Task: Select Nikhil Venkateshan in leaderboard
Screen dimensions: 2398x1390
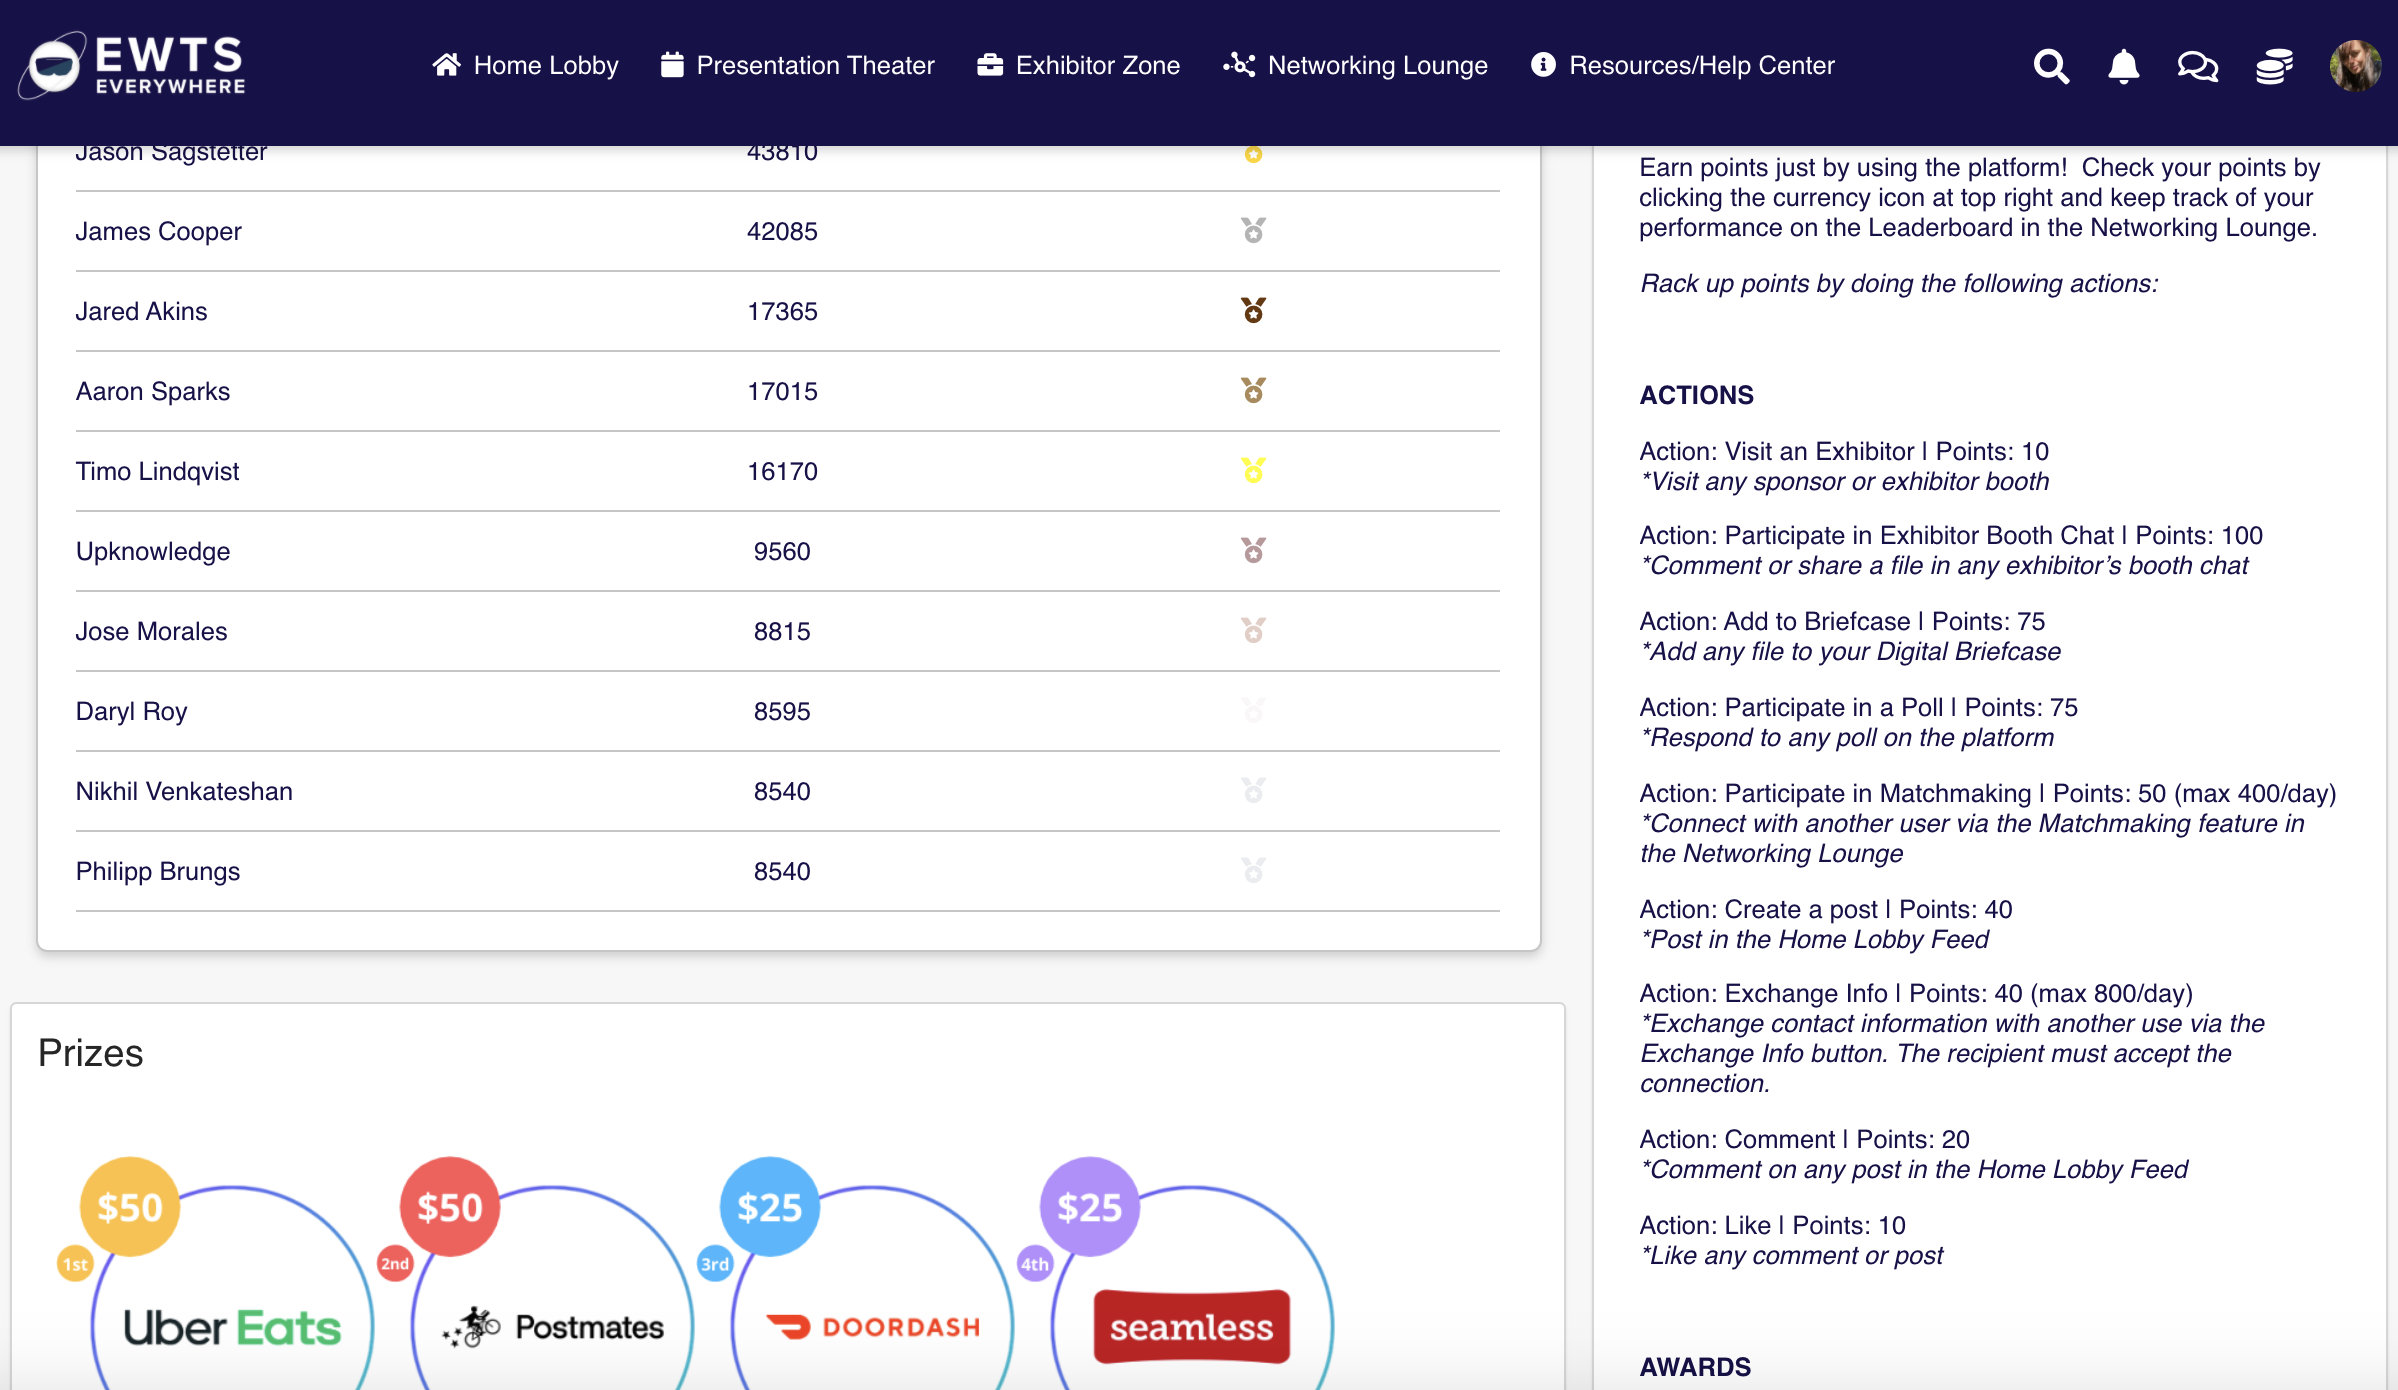Action: (x=184, y=791)
